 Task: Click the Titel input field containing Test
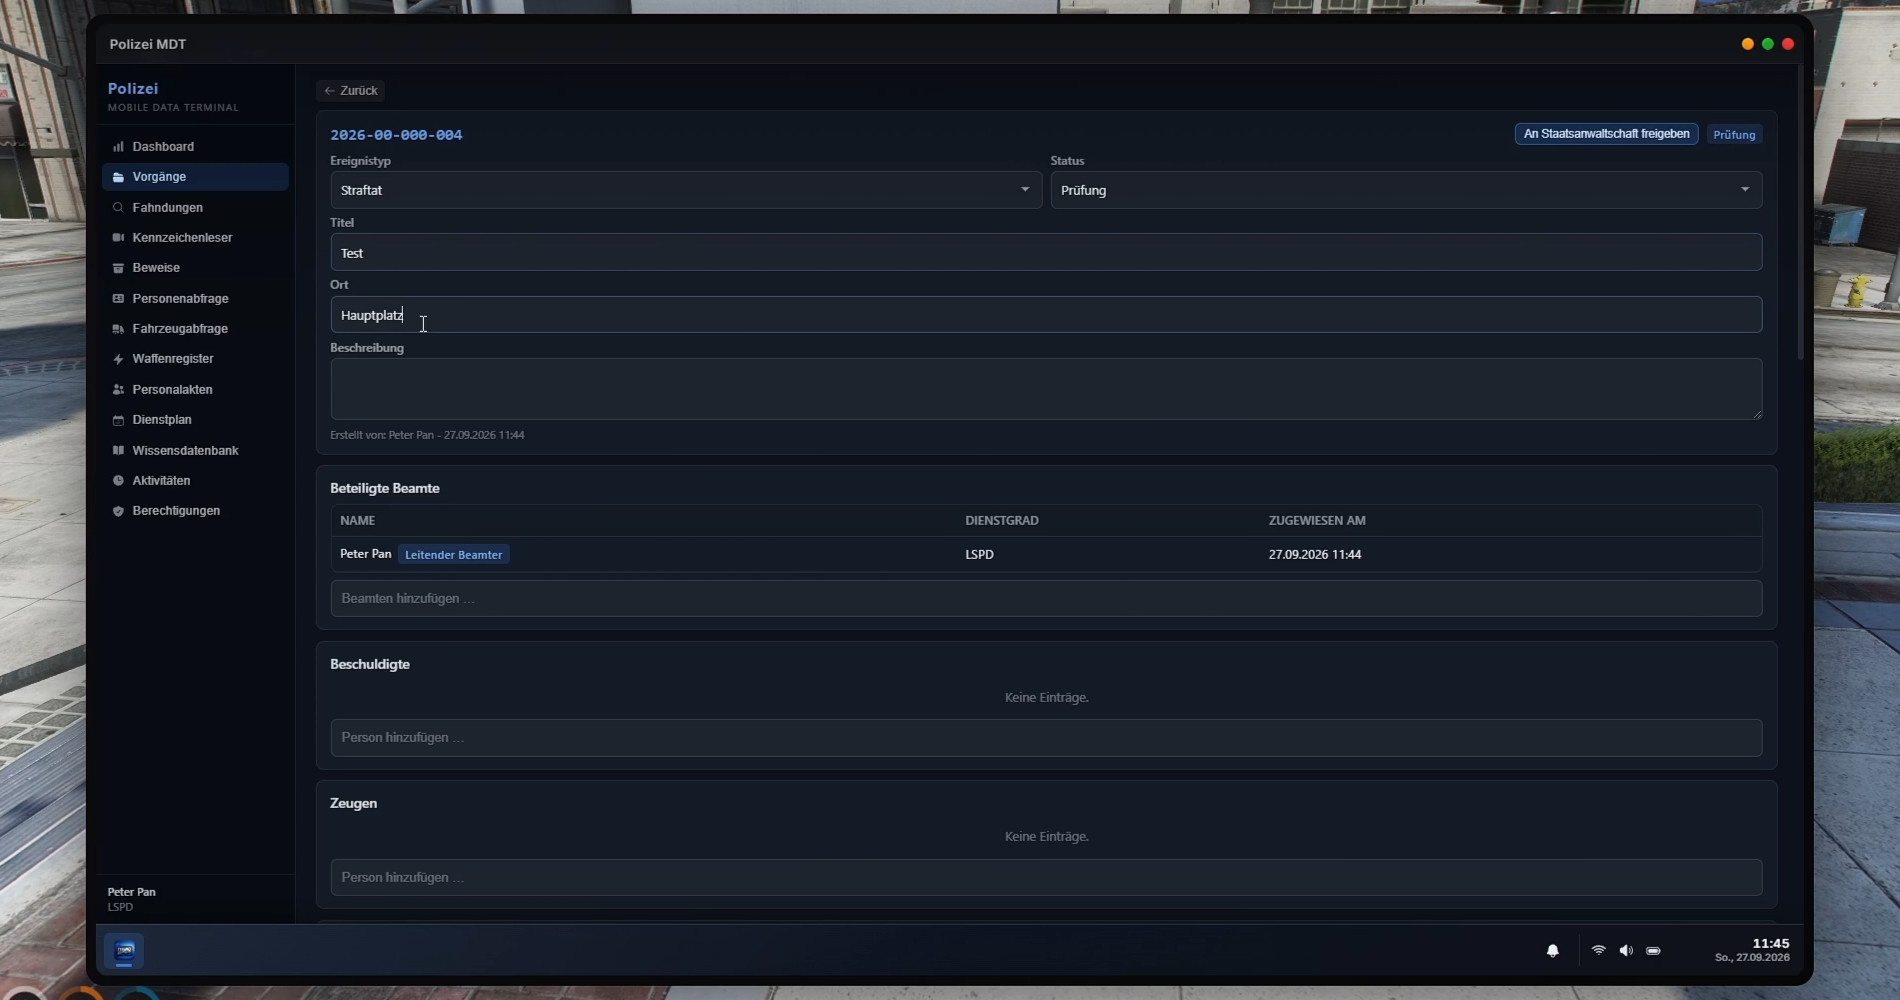click(x=1046, y=252)
